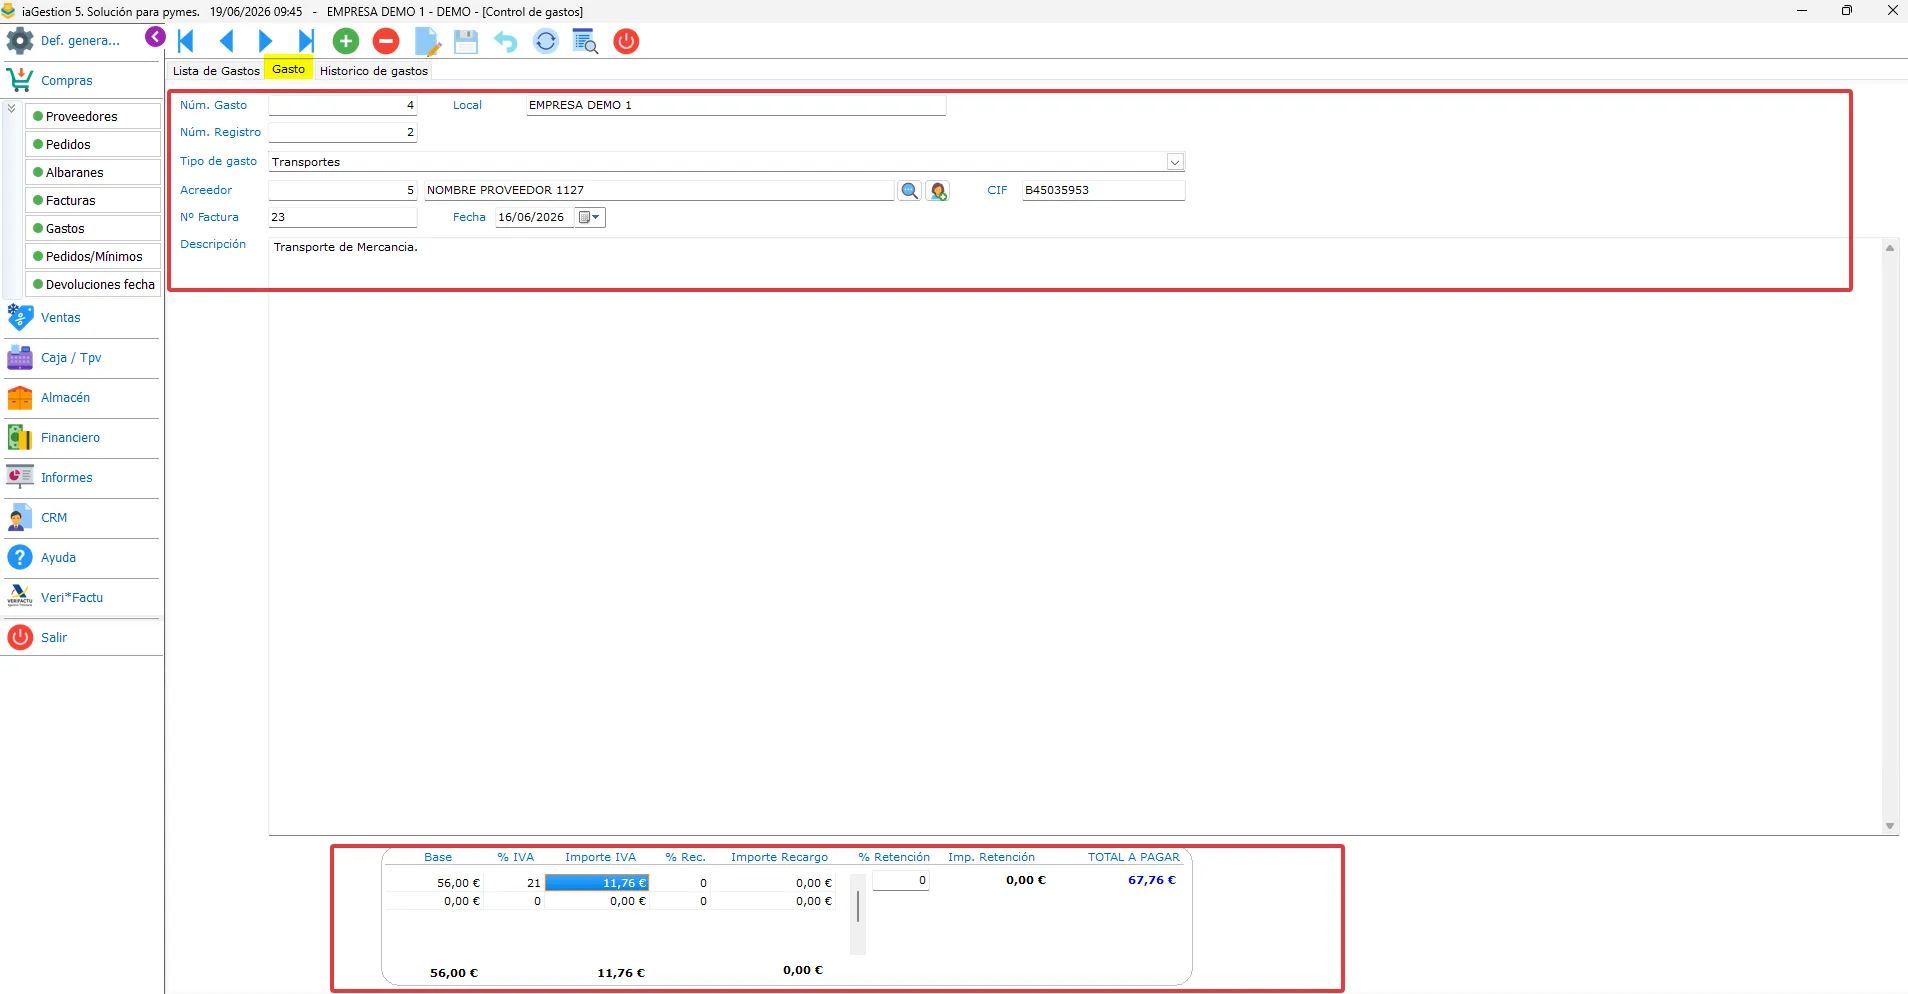The height and width of the screenshot is (994, 1908).
Task: Close the form with the red power icon
Action: (626, 41)
